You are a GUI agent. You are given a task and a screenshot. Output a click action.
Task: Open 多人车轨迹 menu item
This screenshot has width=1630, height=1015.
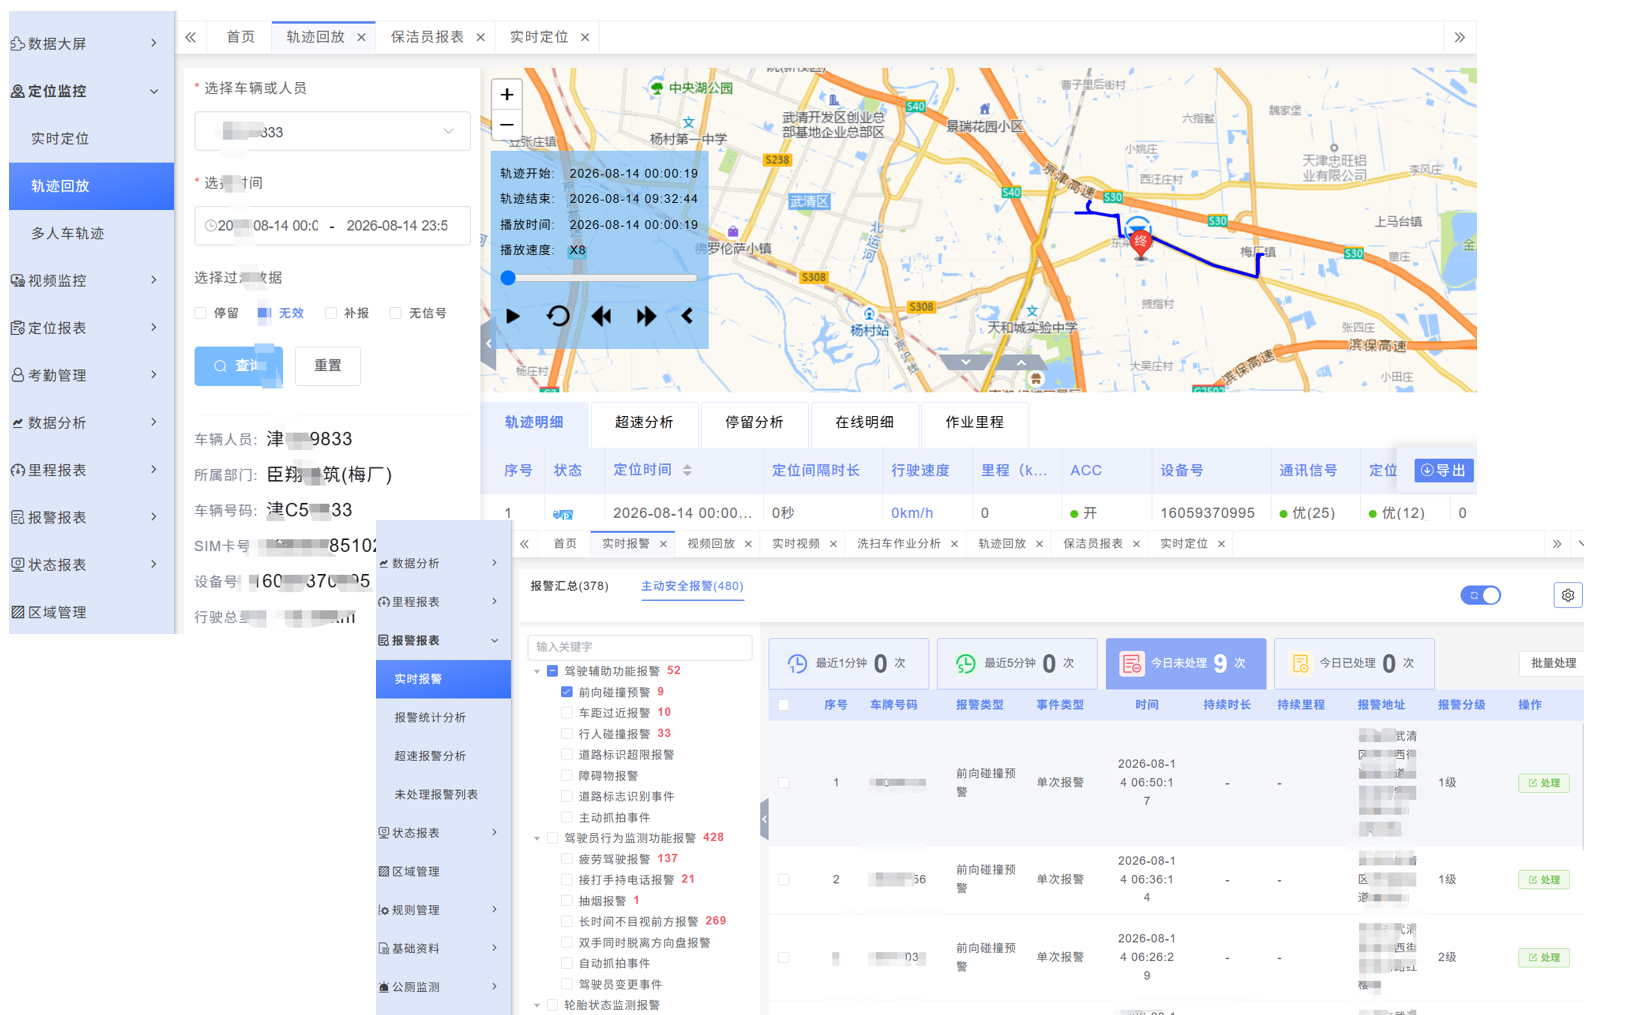point(91,233)
